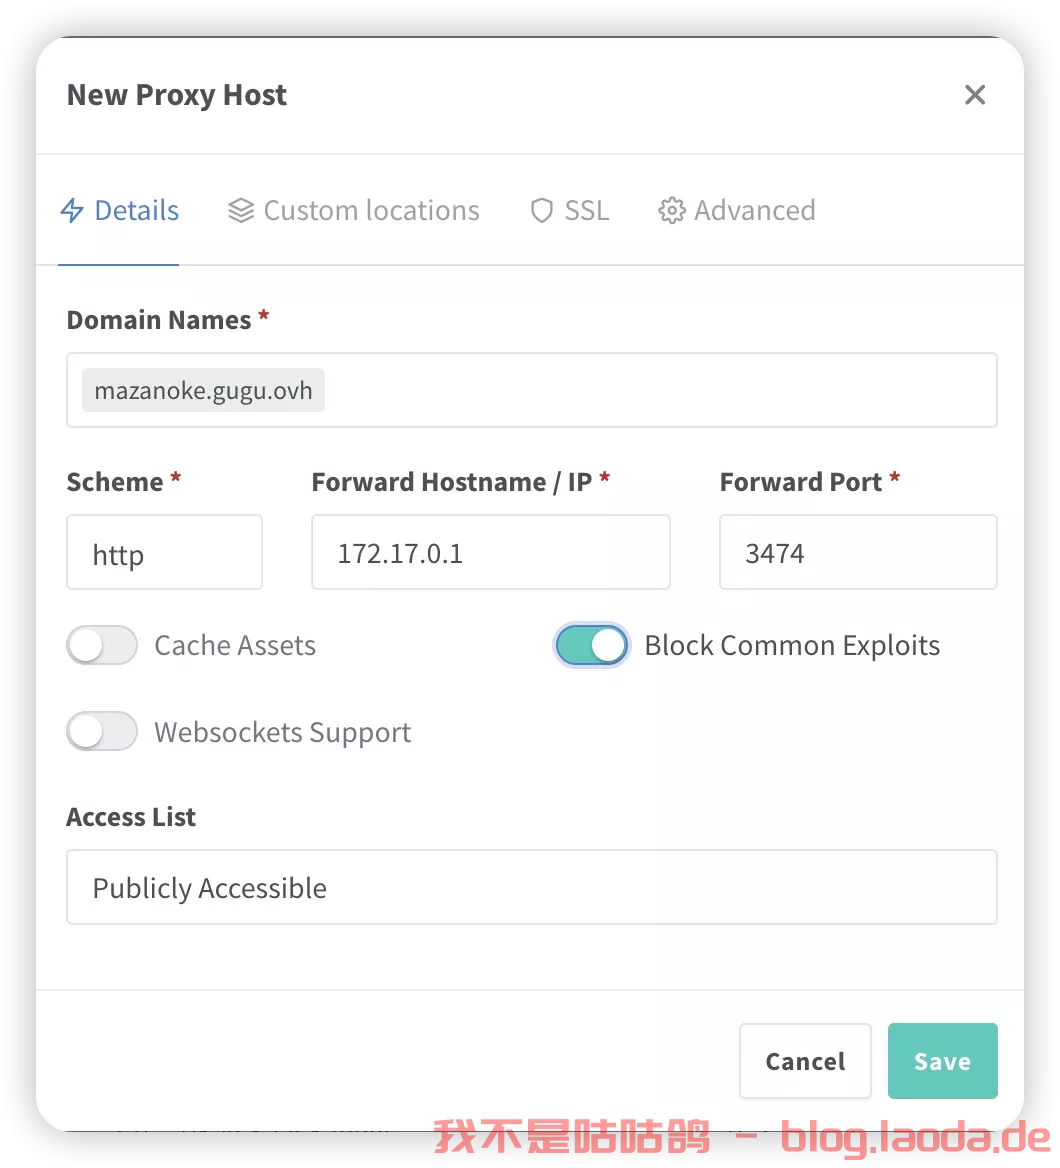Image resolution: width=1060 pixels, height=1168 pixels.
Task: Cancel the proxy host creation
Action: [805, 1061]
